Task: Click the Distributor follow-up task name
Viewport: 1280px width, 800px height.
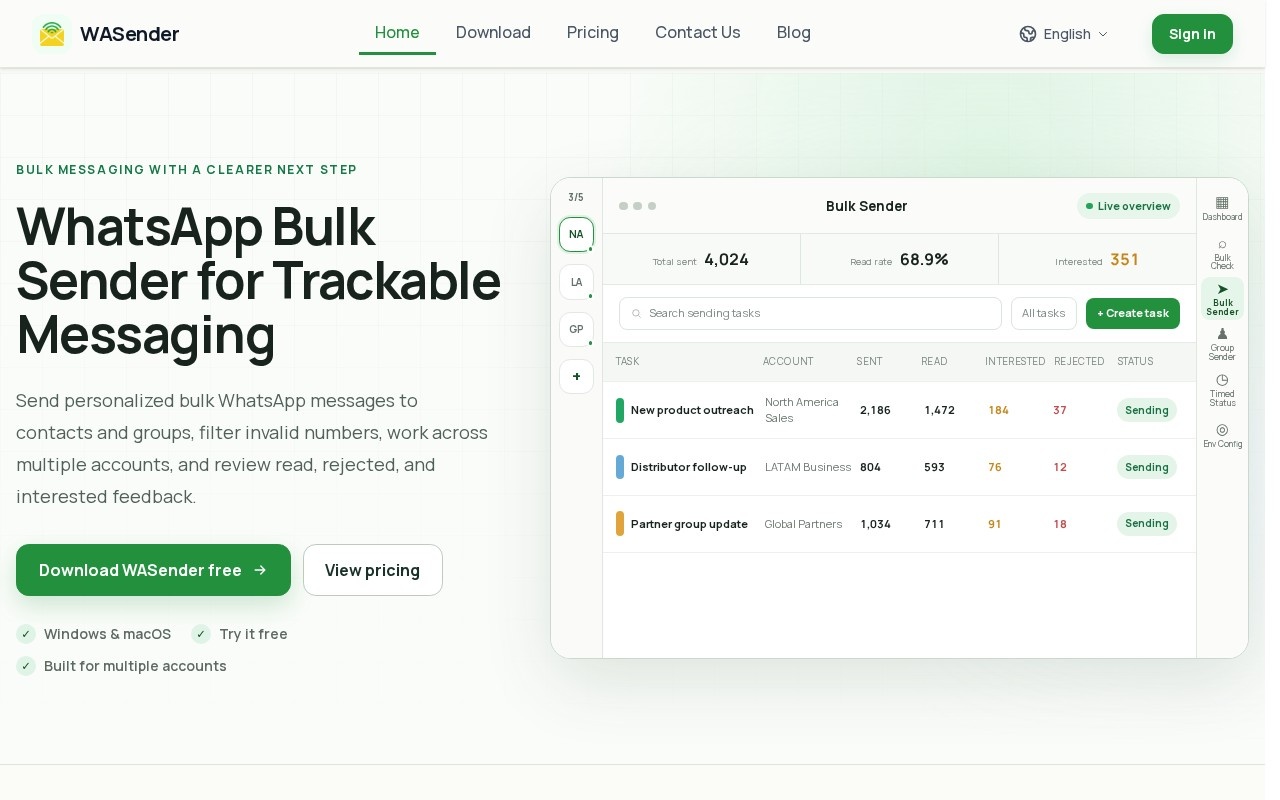Action: pyautogui.click(x=689, y=467)
